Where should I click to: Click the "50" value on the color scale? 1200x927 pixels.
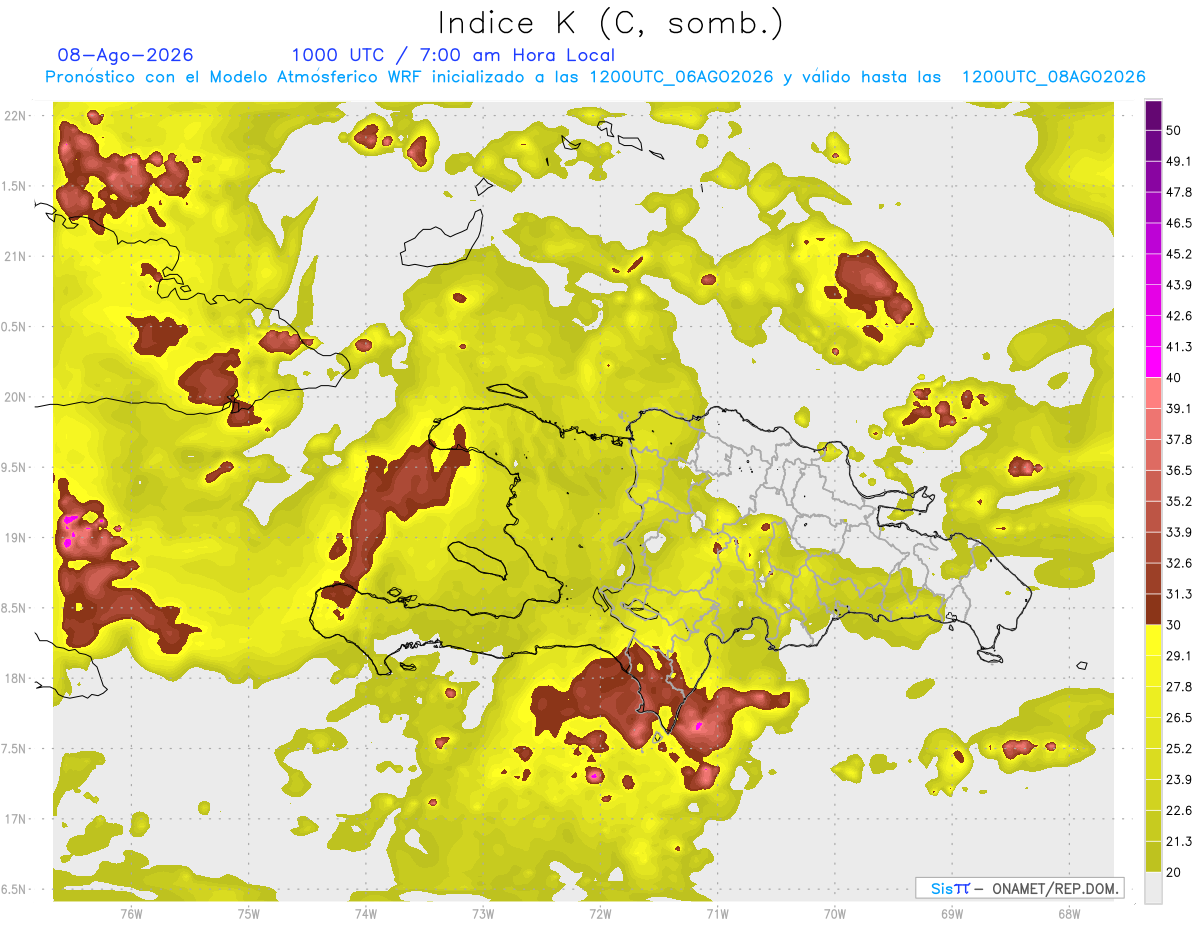[x=1174, y=129]
